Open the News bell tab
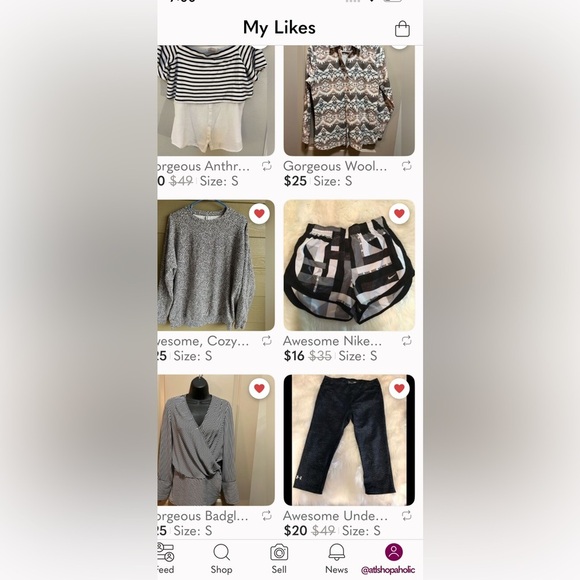Viewport: 580px width, 580px height. point(337,559)
